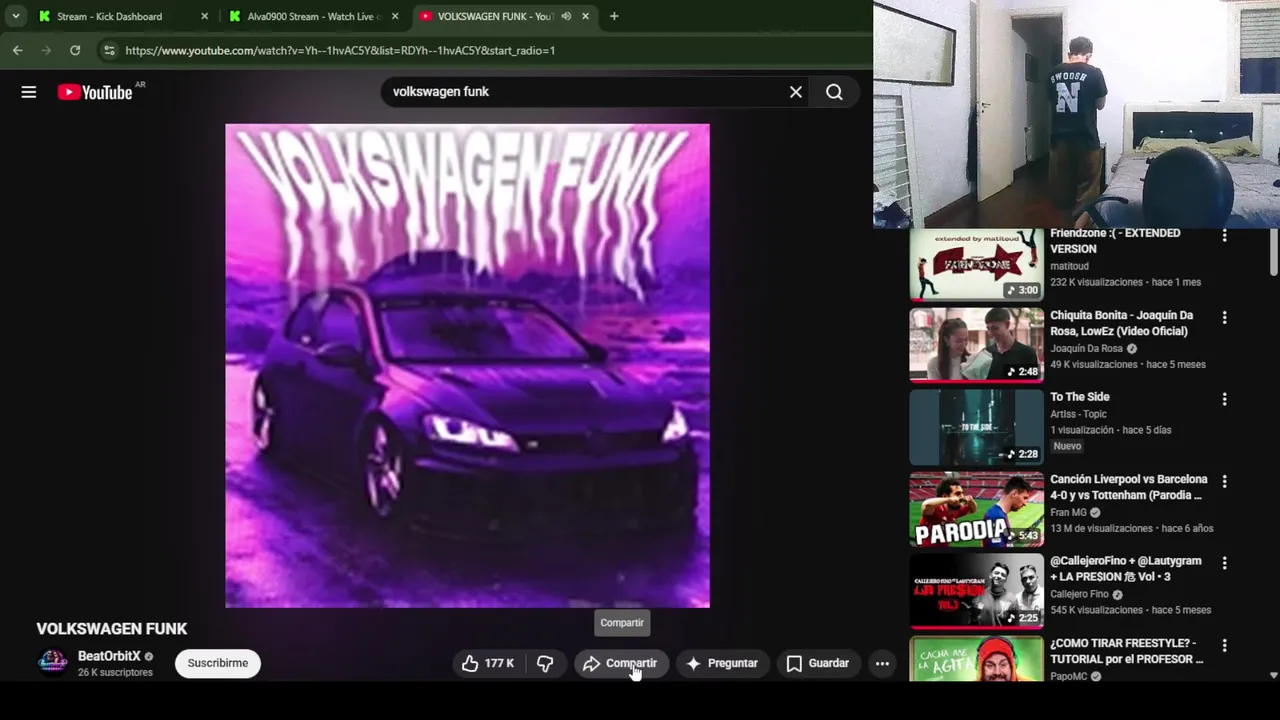Open BeatOrbitX channel avatar
Screen dimensions: 1280x720
[x=52, y=663]
